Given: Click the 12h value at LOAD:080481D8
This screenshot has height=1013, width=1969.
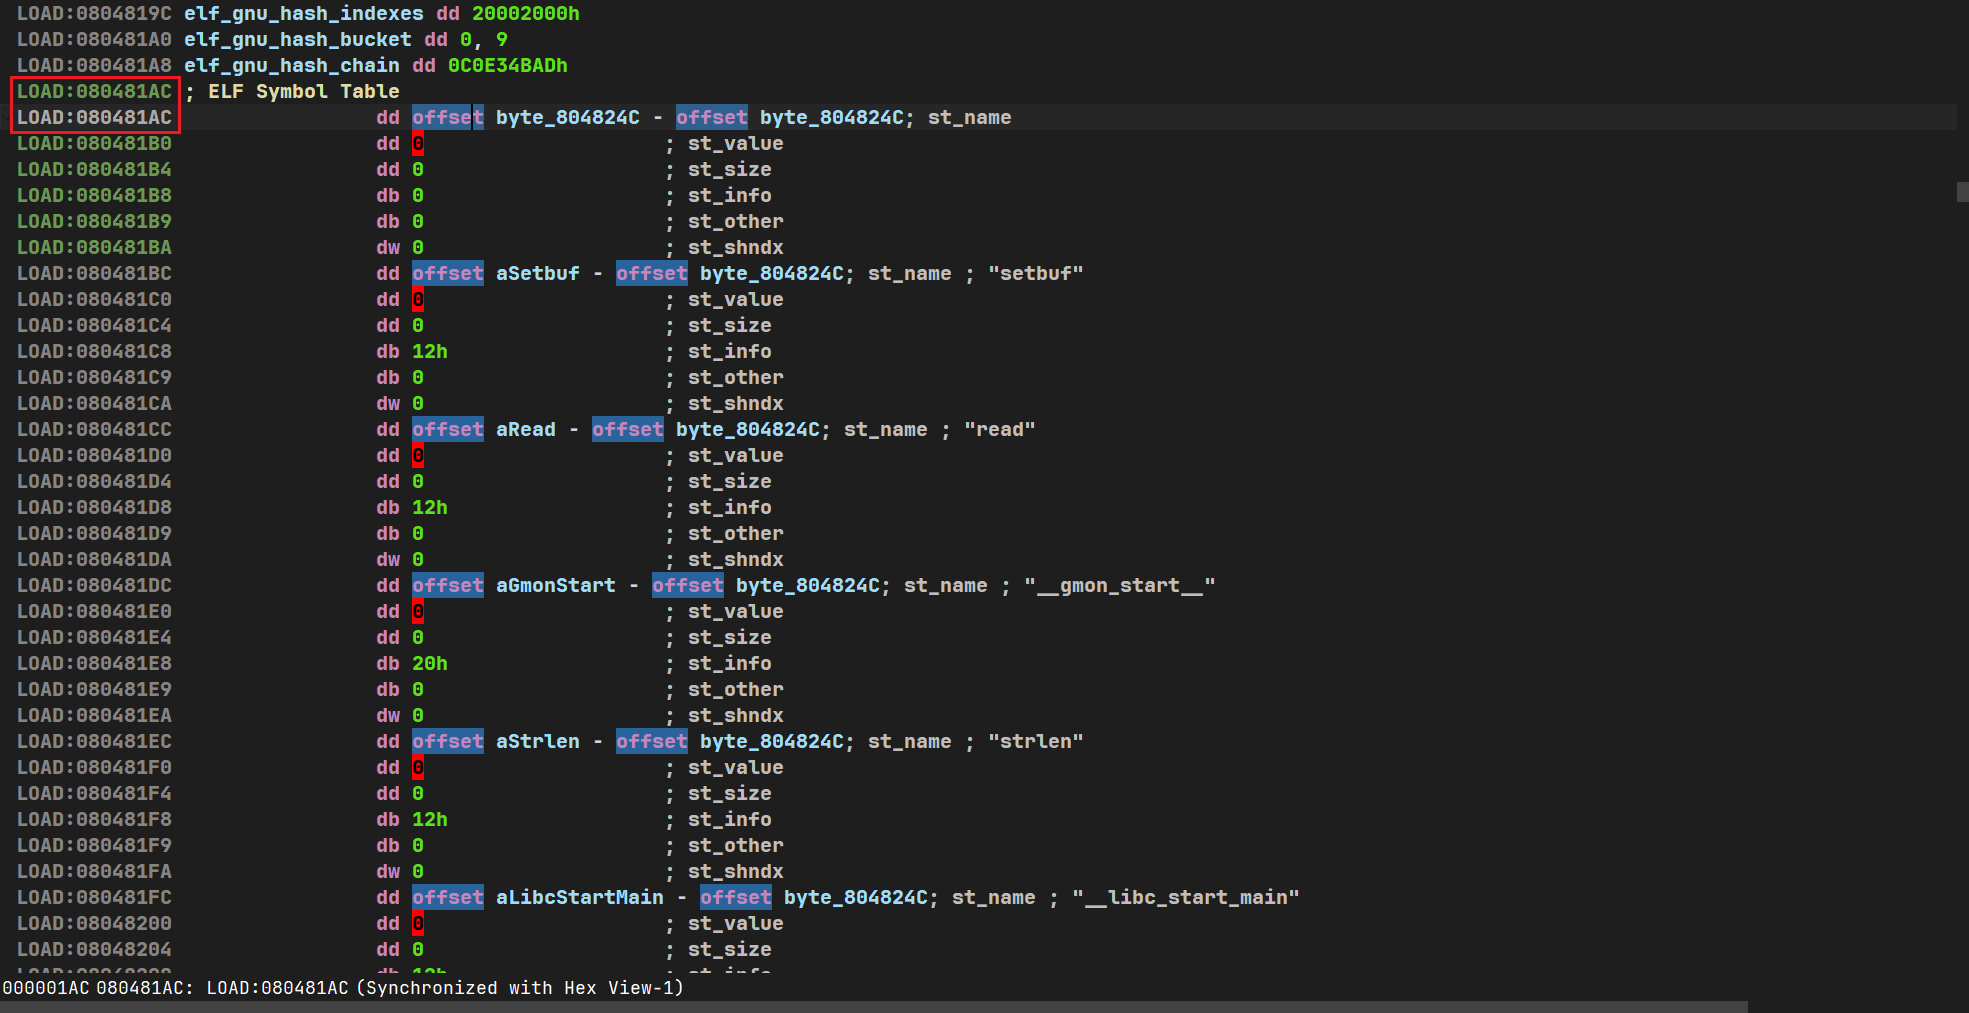Looking at the screenshot, I should 430,508.
